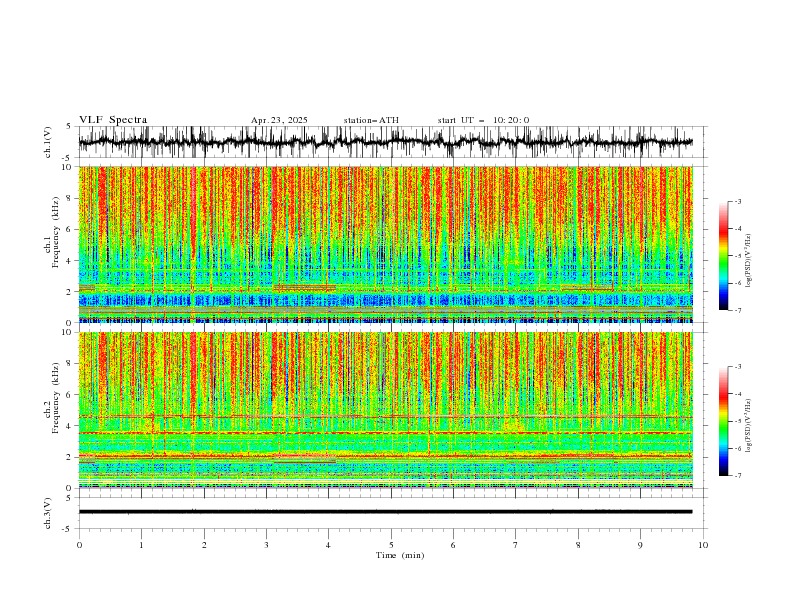The height and width of the screenshot is (612, 792).
Task: Click the ch.1 spectrogram color bar
Action: click(723, 256)
